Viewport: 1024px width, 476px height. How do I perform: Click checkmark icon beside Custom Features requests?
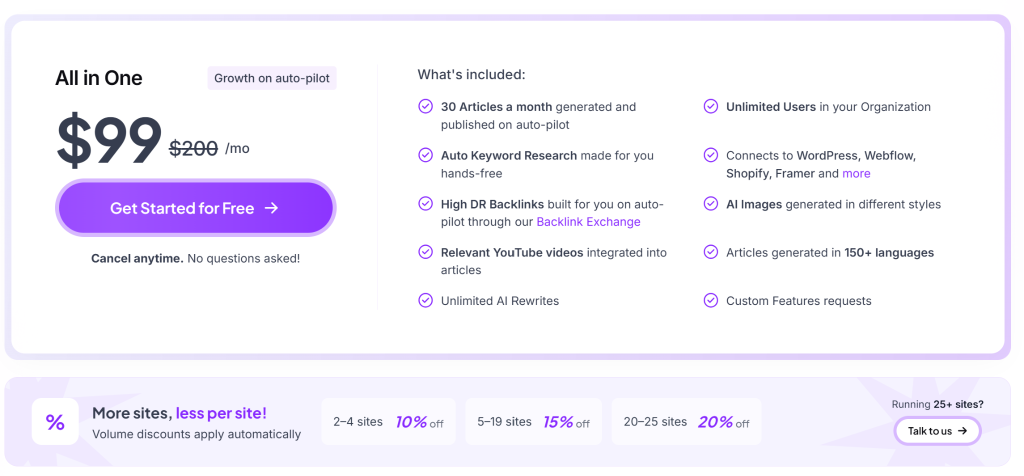711,300
